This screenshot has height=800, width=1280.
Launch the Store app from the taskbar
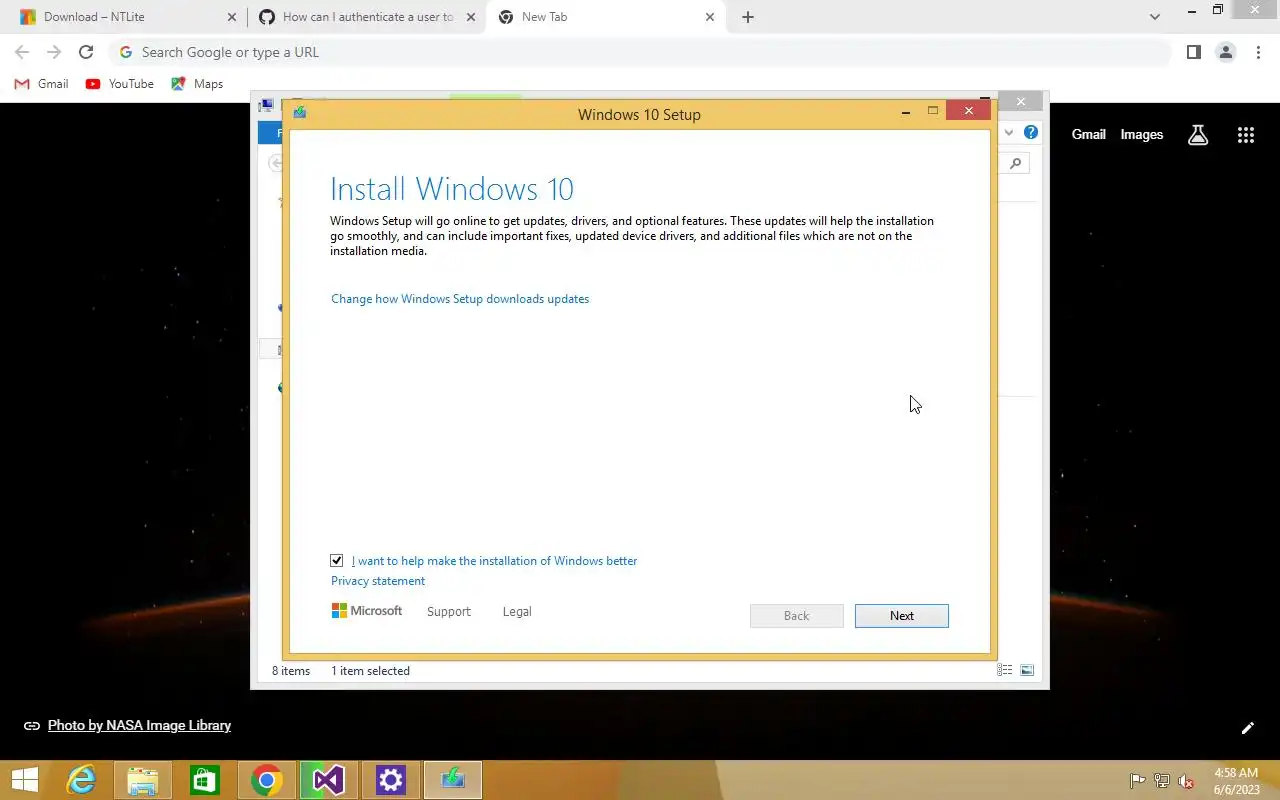(x=204, y=780)
